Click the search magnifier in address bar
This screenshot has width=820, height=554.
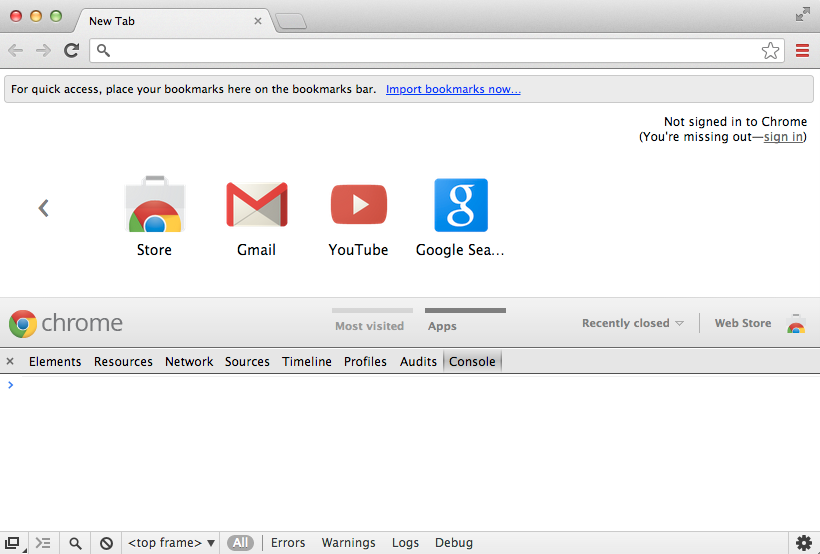(x=104, y=50)
